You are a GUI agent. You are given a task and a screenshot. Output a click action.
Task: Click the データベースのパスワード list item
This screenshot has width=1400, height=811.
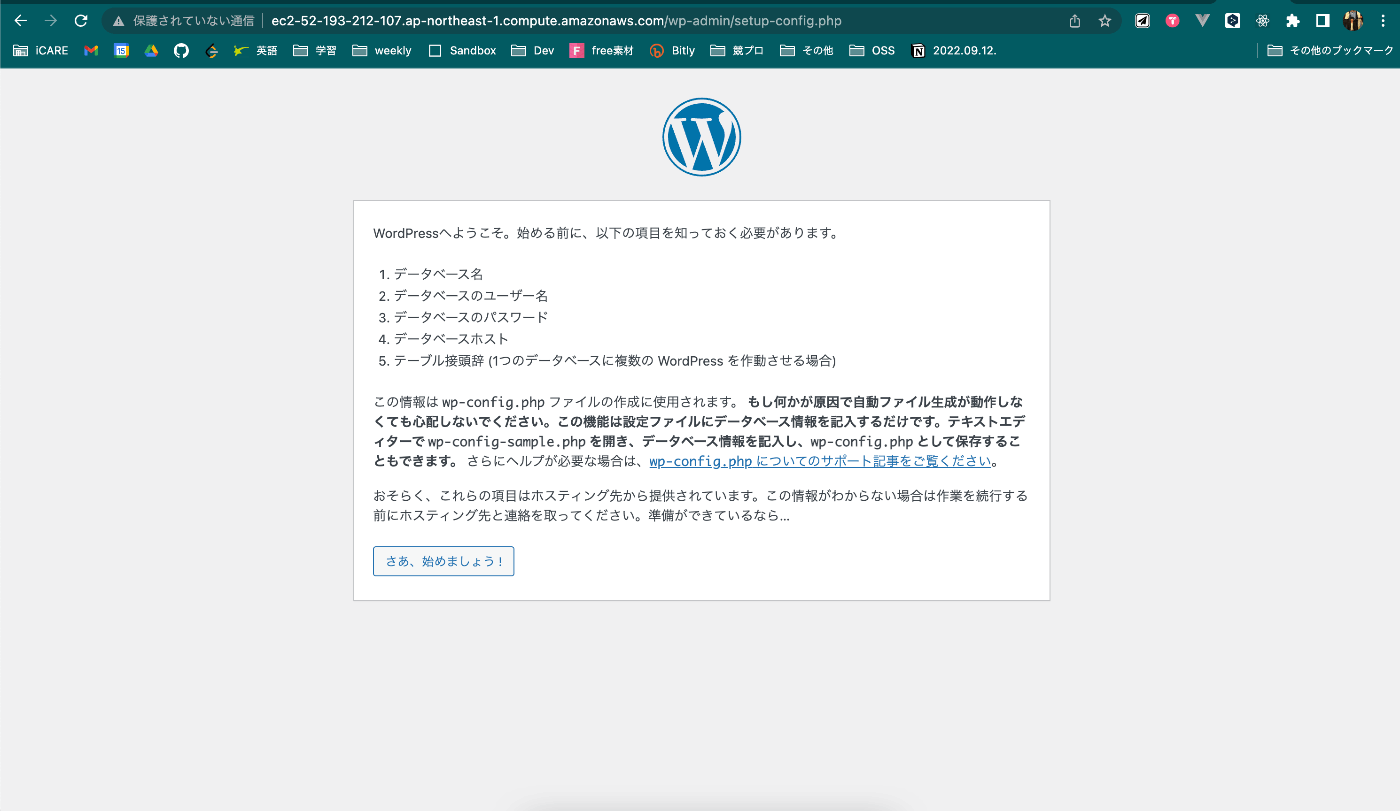(470, 317)
